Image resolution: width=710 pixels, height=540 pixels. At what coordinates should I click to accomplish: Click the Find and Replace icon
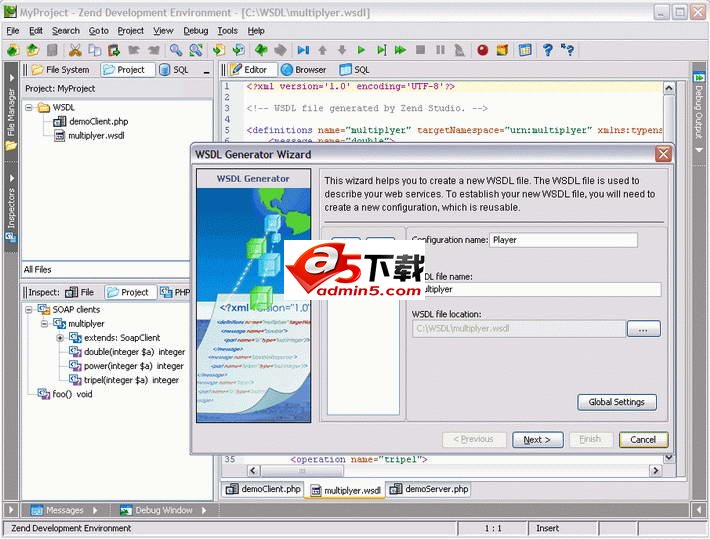tap(196, 50)
